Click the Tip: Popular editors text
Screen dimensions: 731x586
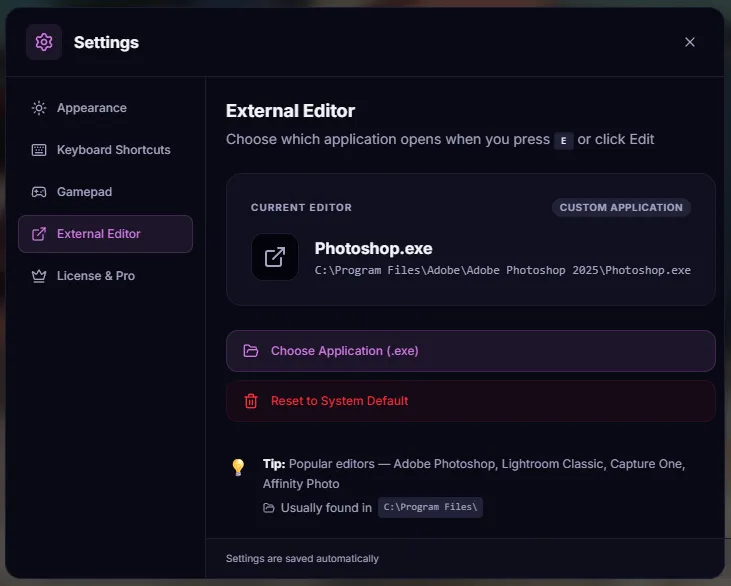pos(474,474)
